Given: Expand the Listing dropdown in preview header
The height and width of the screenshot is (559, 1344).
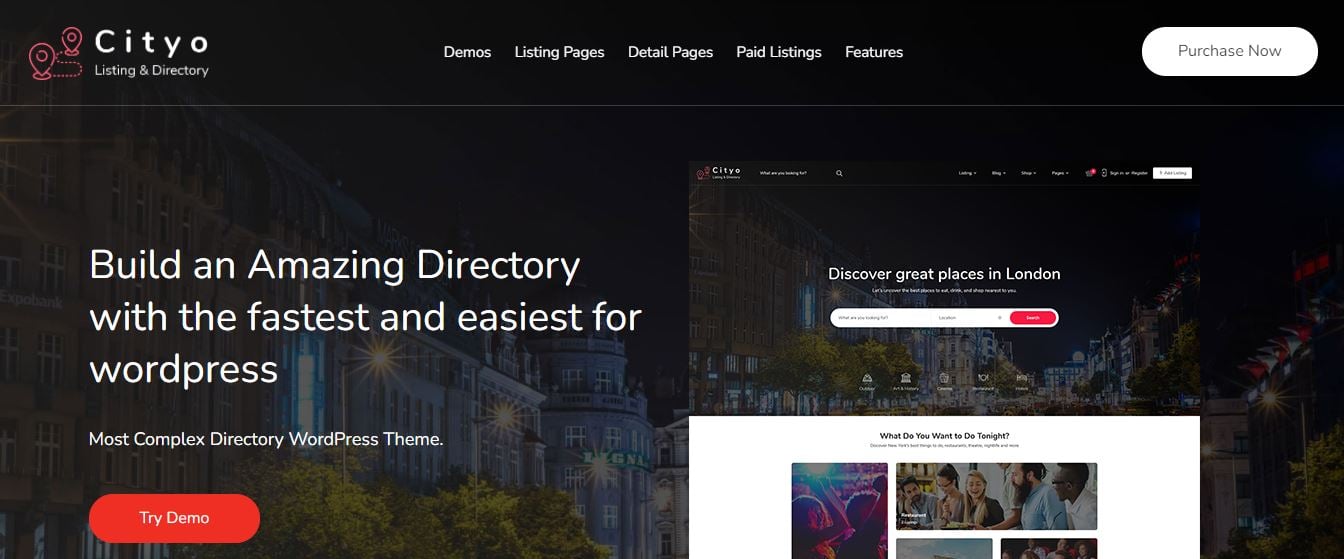Looking at the screenshot, I should pyautogui.click(x=967, y=173).
